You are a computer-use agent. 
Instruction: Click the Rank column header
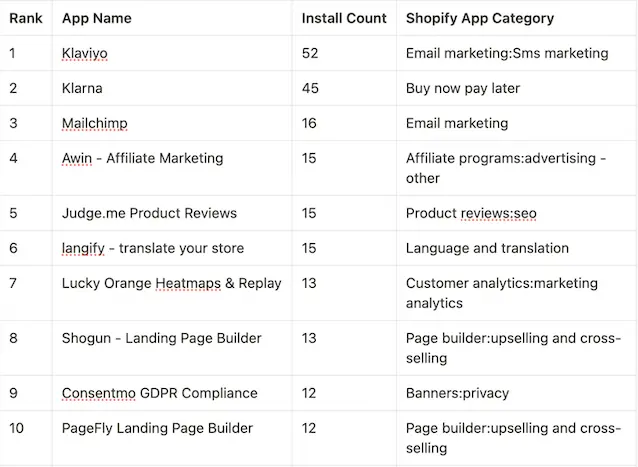point(26,18)
